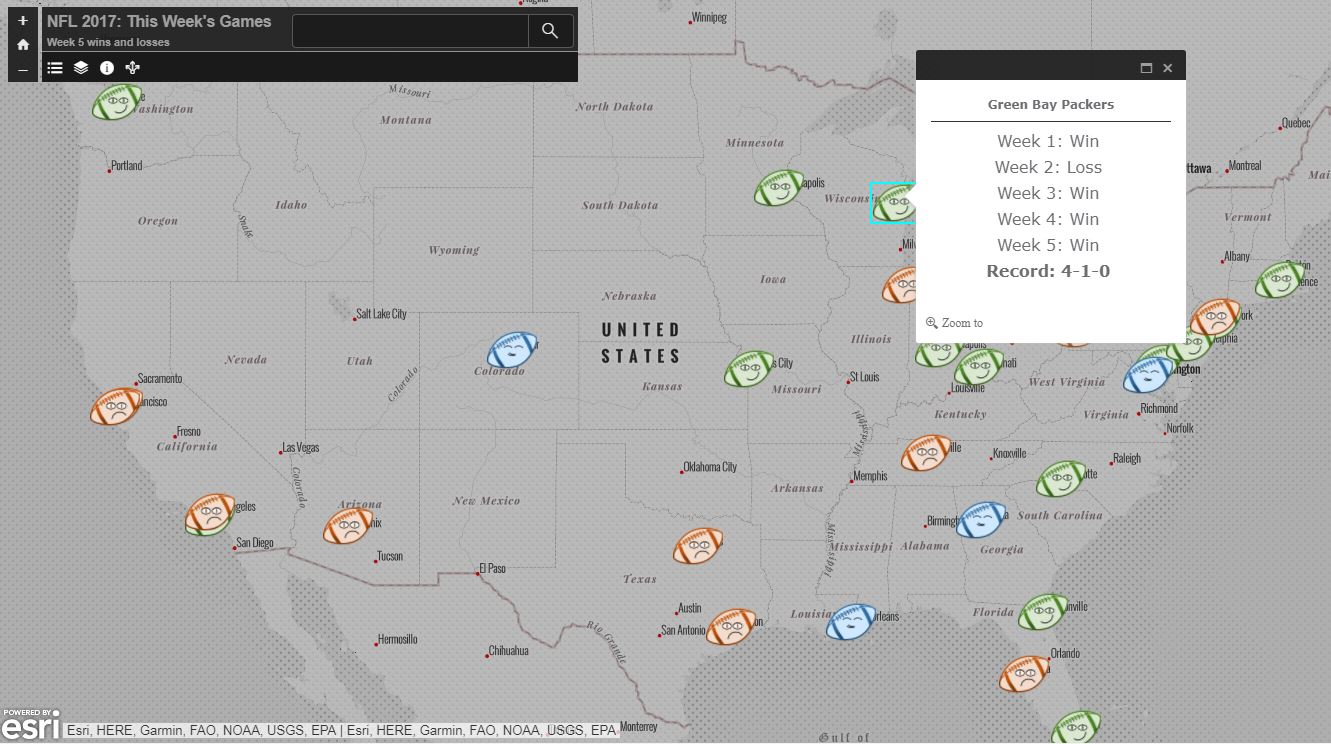The image size is (1331, 744).
Task: Click the El Paso map label
Action: coord(492,569)
